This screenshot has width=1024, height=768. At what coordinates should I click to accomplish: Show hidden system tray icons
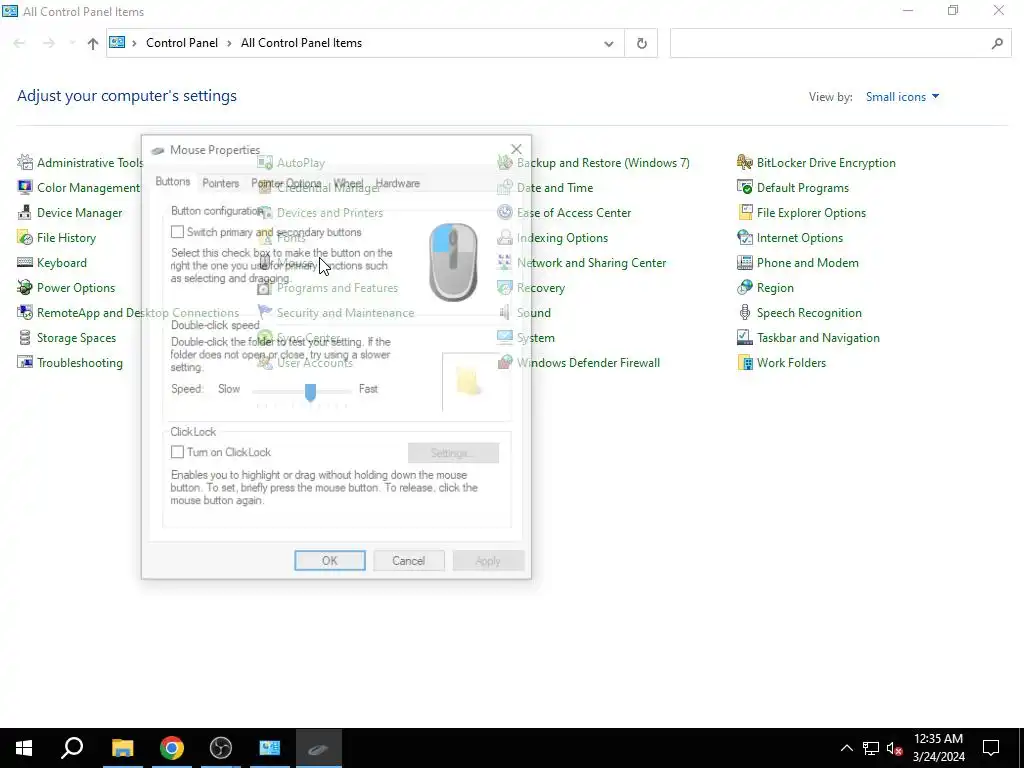pos(846,748)
